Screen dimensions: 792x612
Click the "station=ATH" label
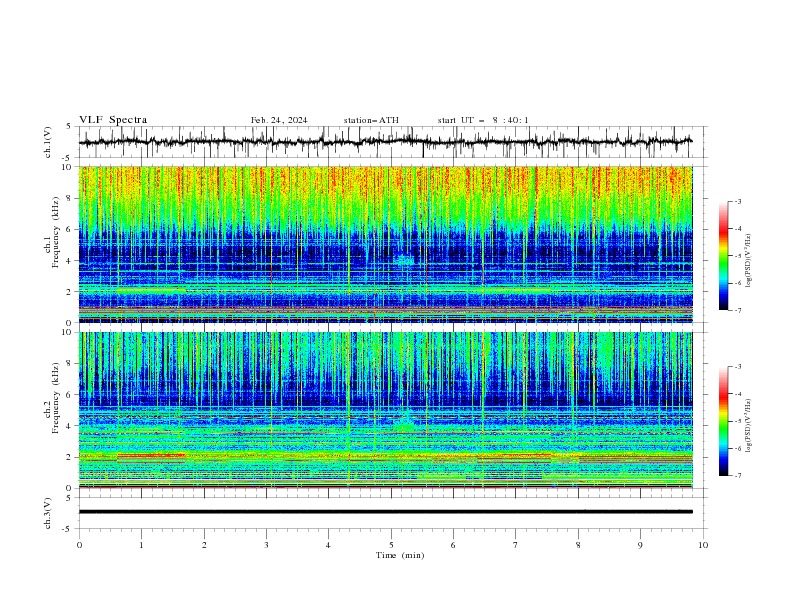(371, 120)
